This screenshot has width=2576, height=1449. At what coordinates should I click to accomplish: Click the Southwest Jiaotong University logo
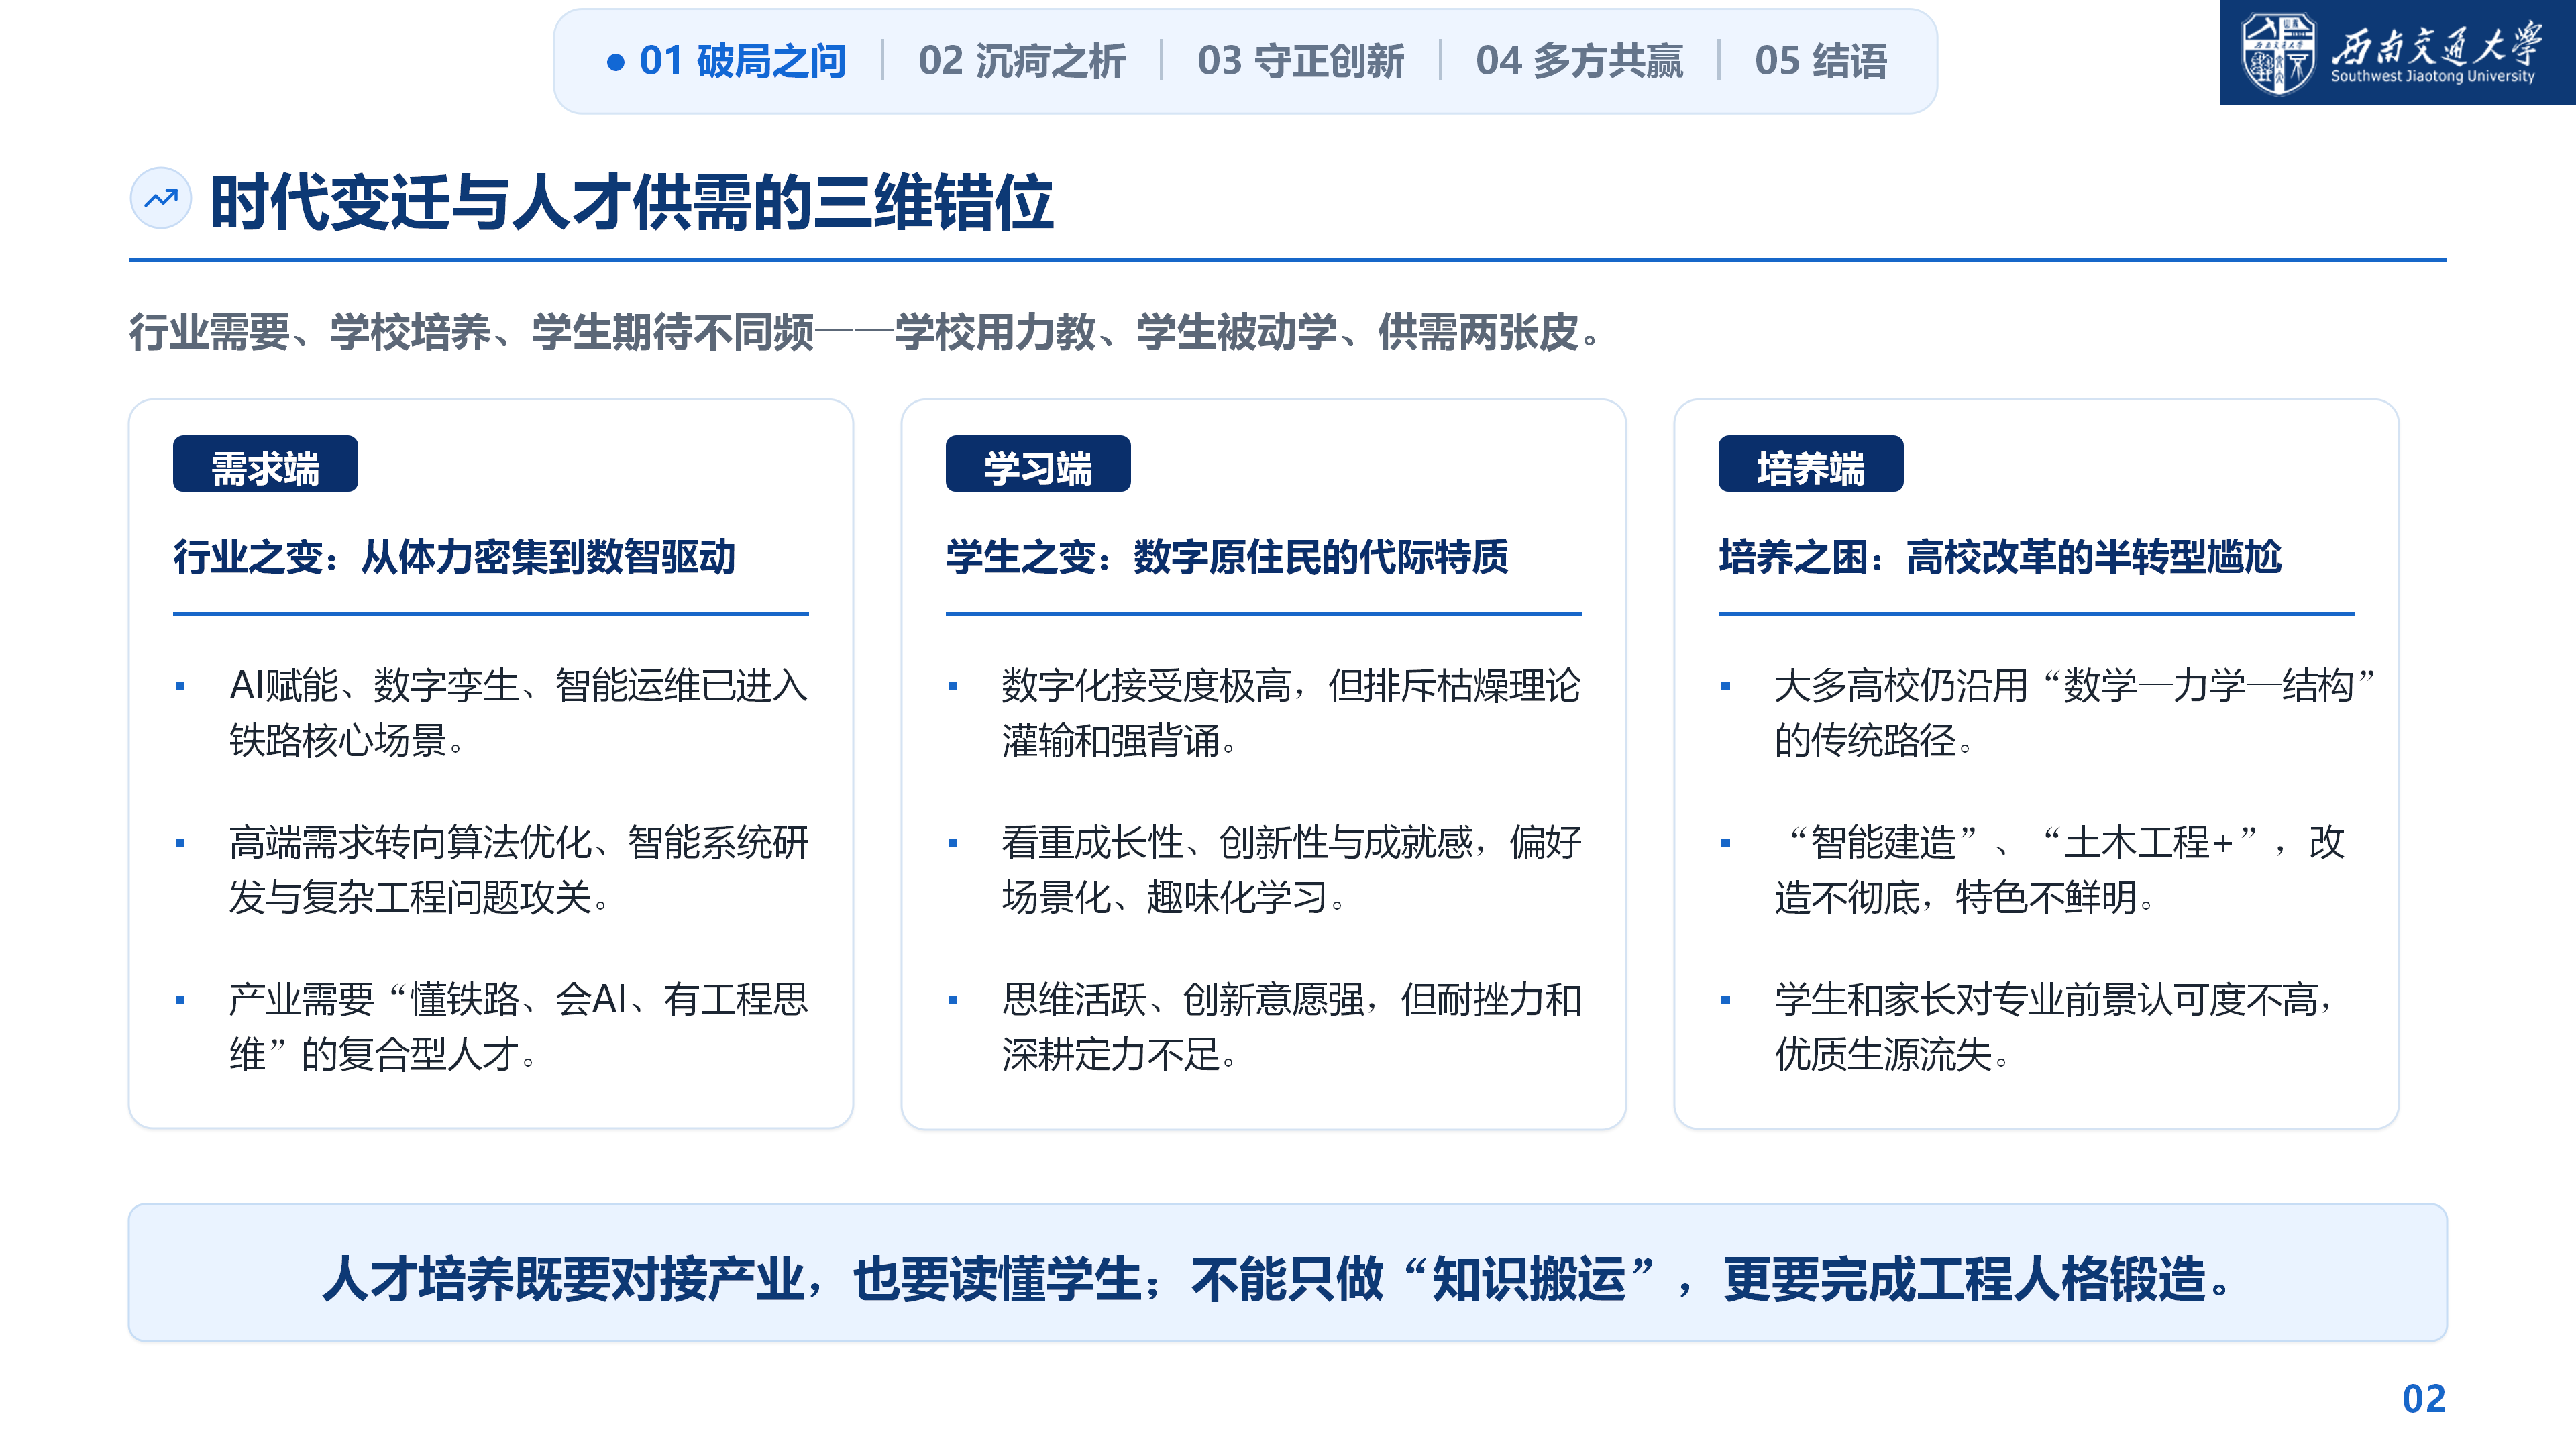(2397, 52)
